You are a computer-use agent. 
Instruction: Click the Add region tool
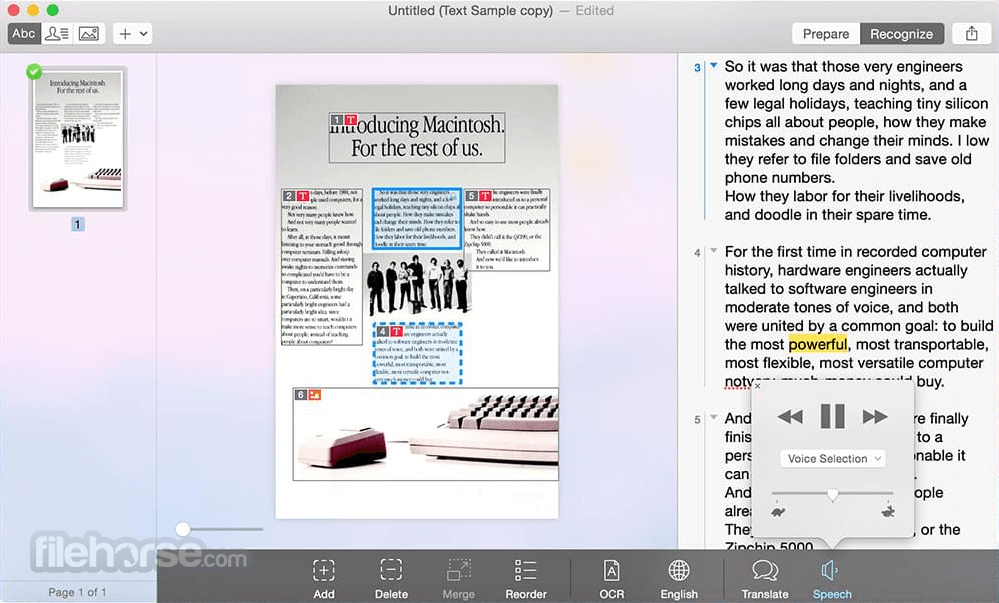pyautogui.click(x=324, y=579)
